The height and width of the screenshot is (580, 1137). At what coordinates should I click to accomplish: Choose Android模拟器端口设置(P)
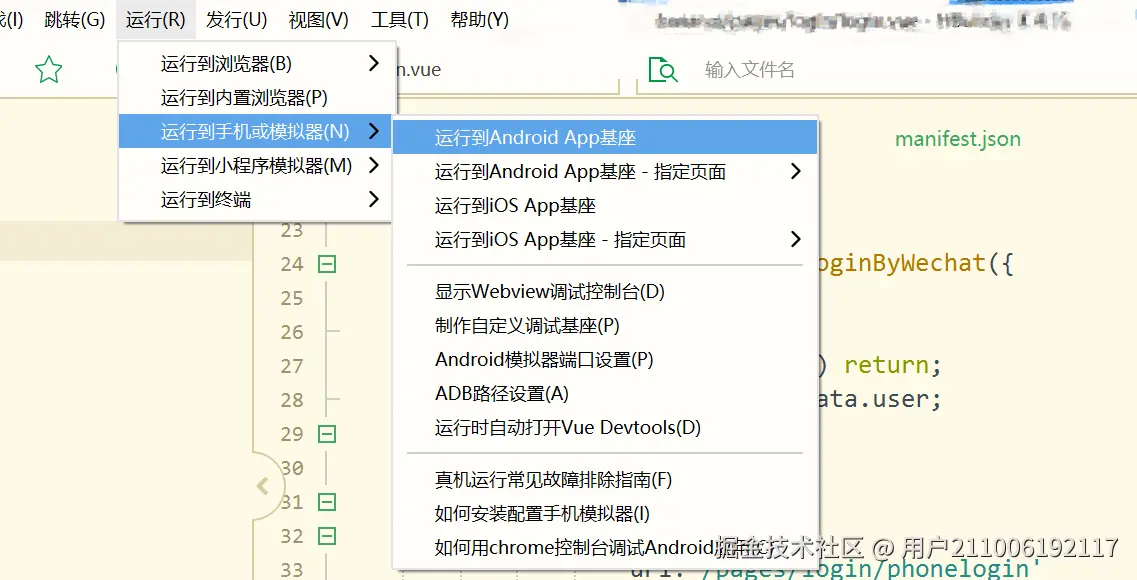pyautogui.click(x=605, y=360)
